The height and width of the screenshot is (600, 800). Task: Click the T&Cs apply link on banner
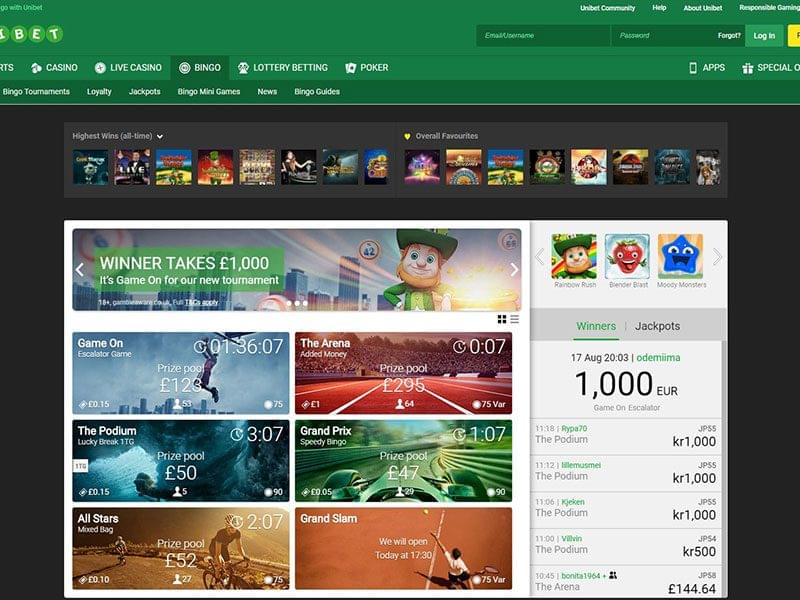click(200, 303)
